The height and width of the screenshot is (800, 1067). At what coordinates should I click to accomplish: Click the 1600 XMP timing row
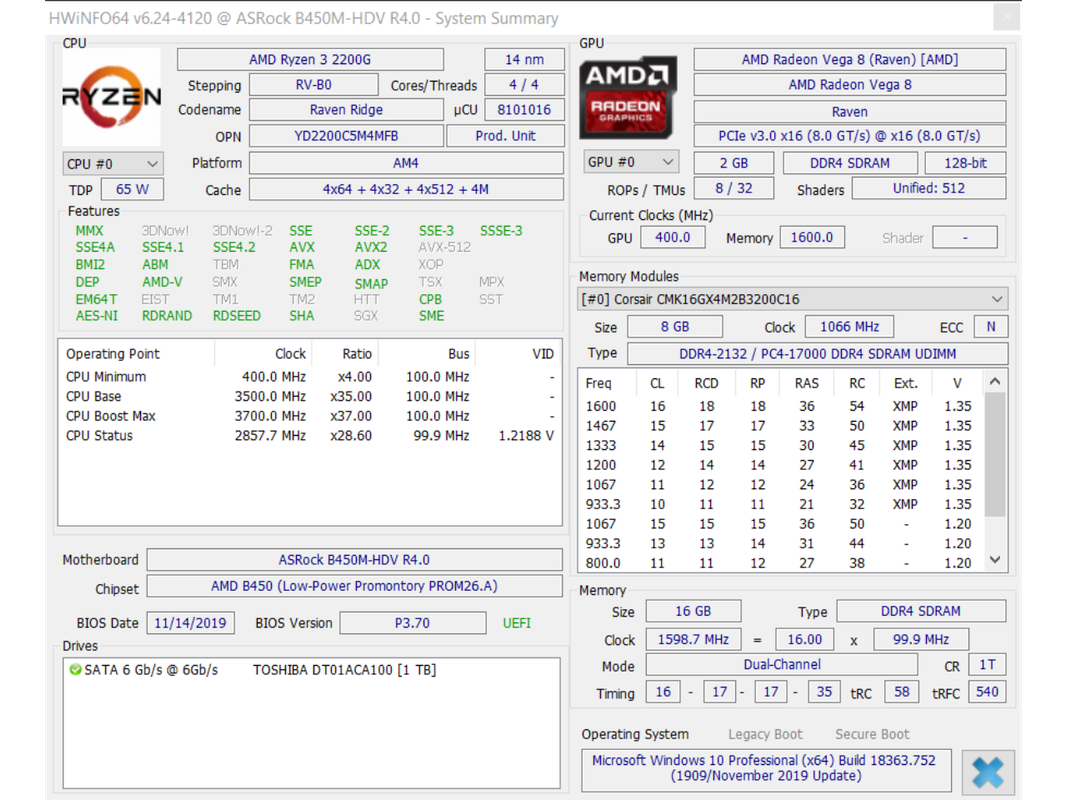(x=781, y=407)
